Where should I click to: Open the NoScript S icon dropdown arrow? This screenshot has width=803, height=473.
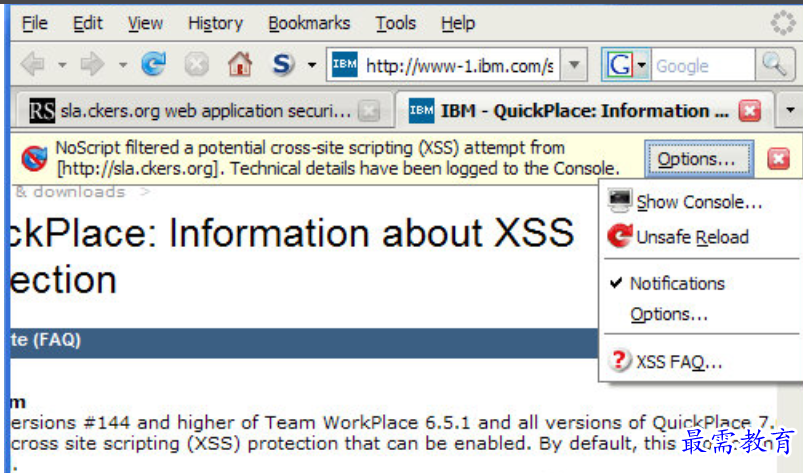point(311,65)
